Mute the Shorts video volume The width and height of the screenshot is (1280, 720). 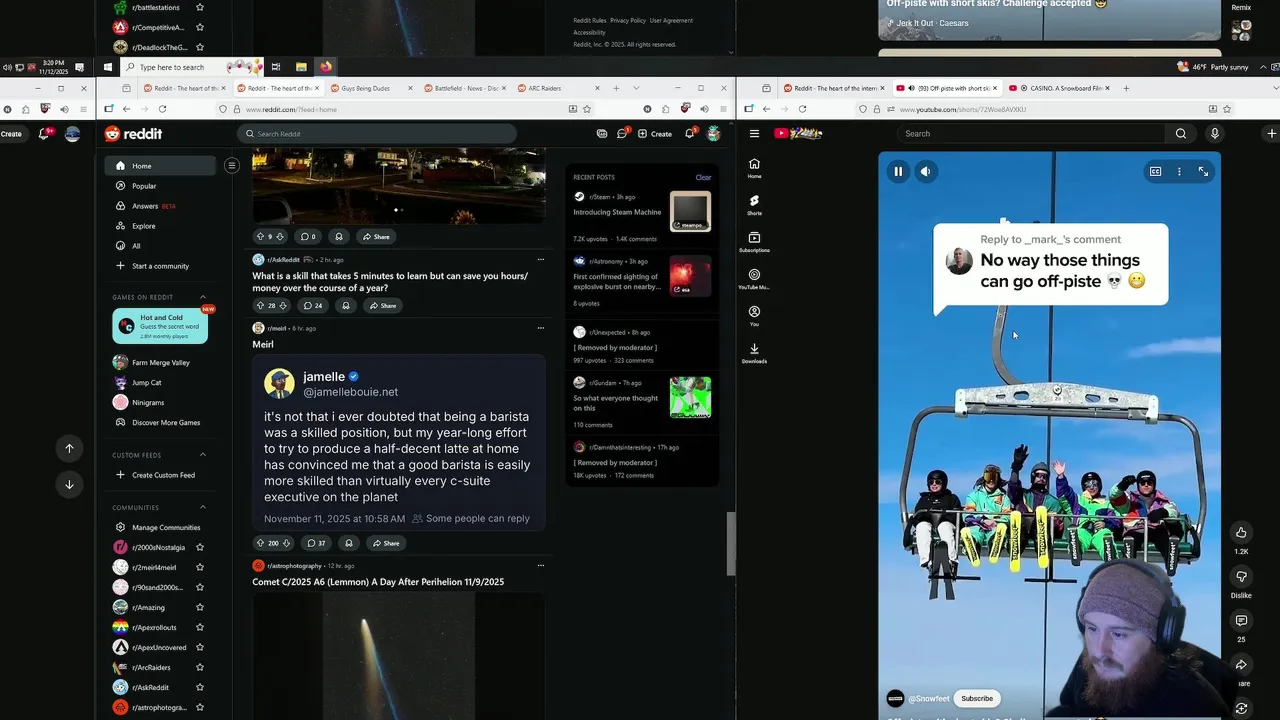[925, 171]
